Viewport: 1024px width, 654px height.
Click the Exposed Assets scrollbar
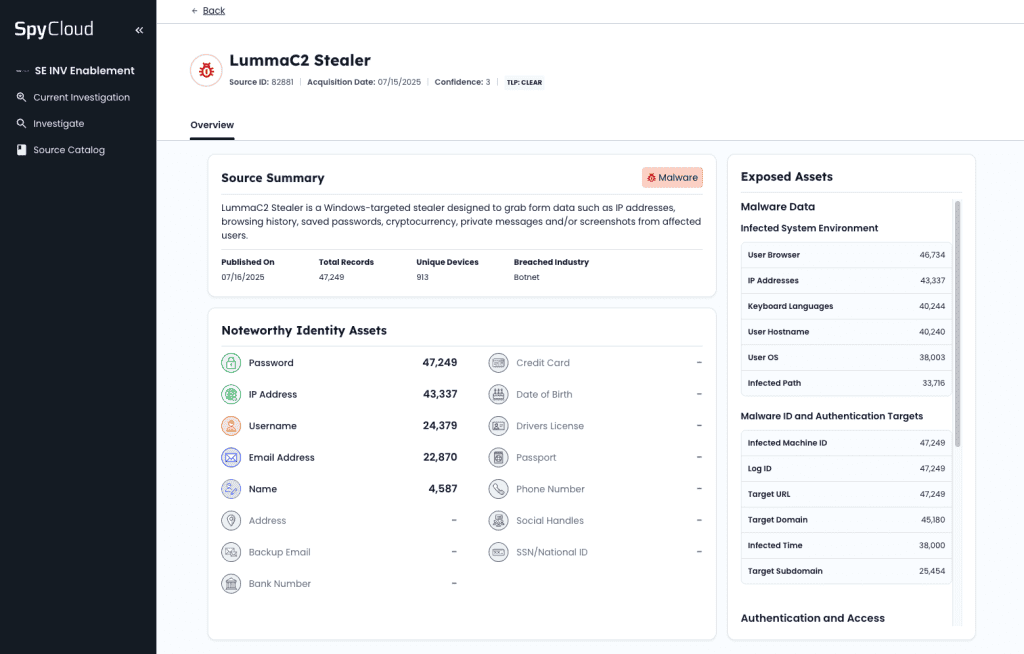[x=957, y=323]
